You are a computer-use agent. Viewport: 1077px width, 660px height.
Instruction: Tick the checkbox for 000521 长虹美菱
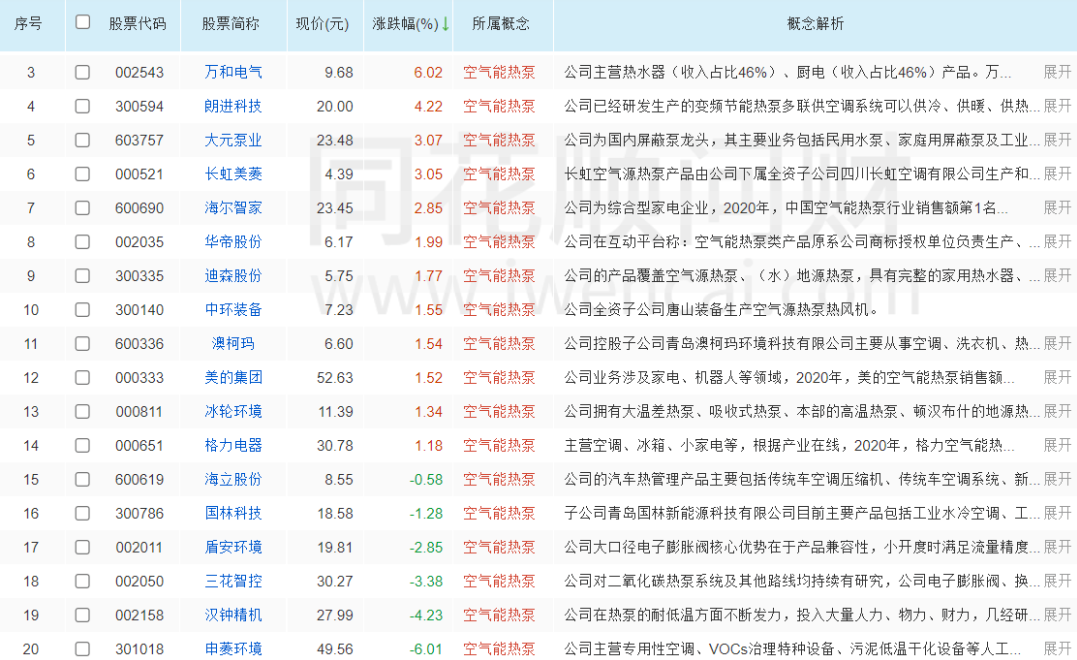[x=82, y=174]
